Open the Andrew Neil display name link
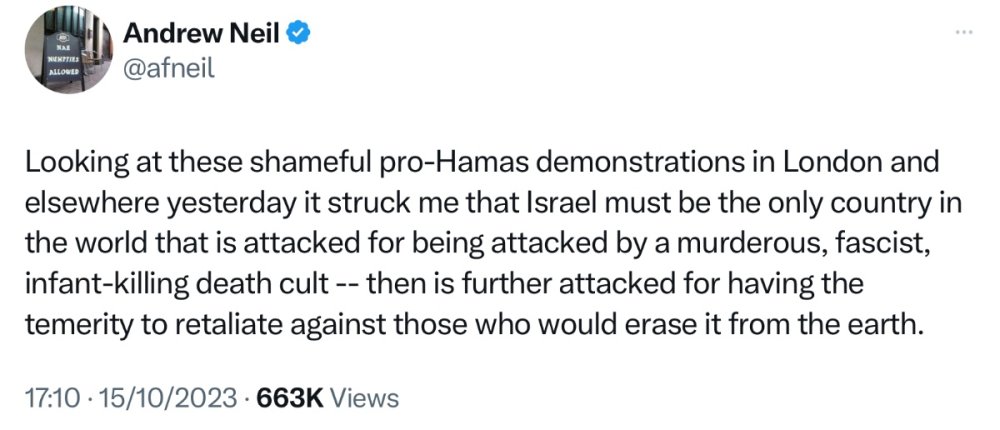The width and height of the screenshot is (1000, 430). (204, 34)
